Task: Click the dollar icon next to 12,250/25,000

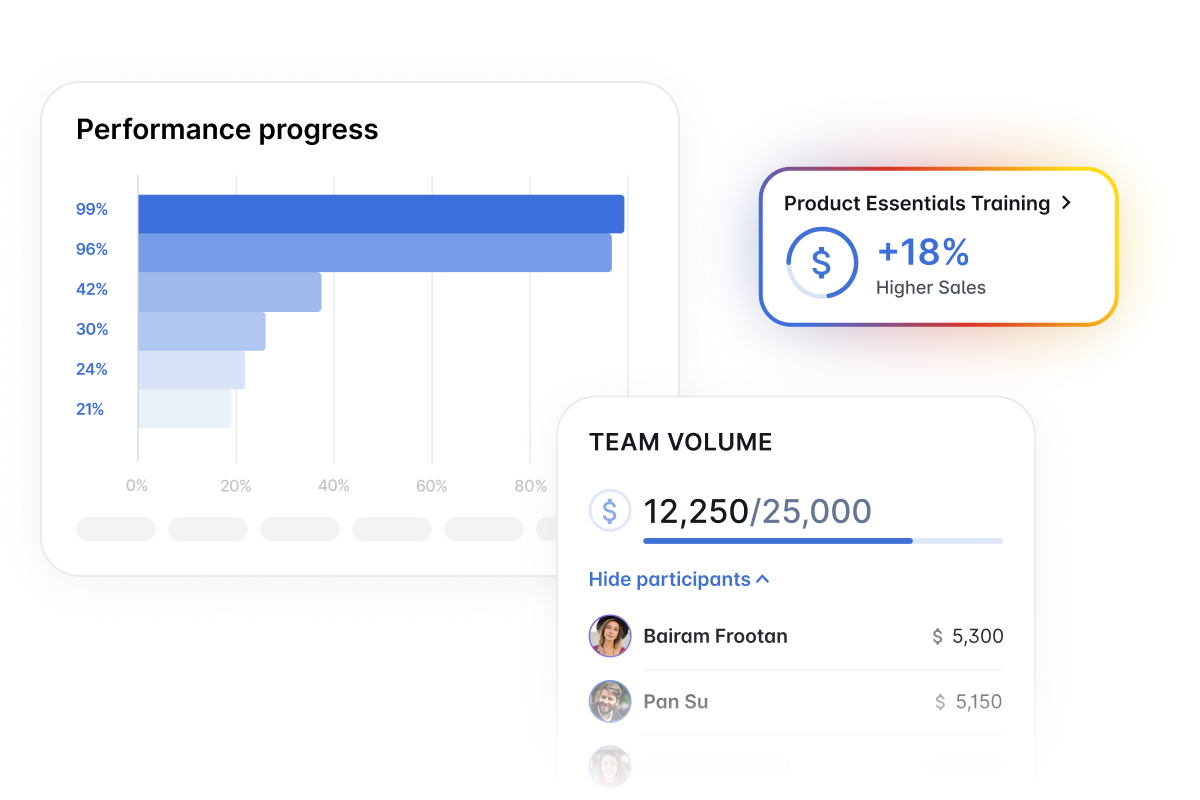Action: tap(609, 511)
